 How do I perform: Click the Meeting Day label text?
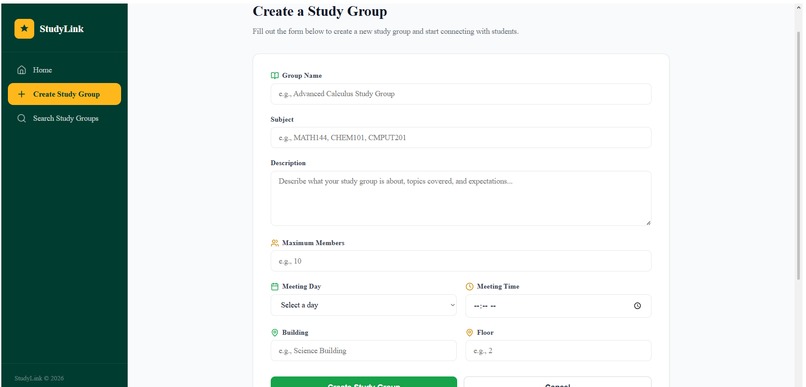[x=301, y=287]
